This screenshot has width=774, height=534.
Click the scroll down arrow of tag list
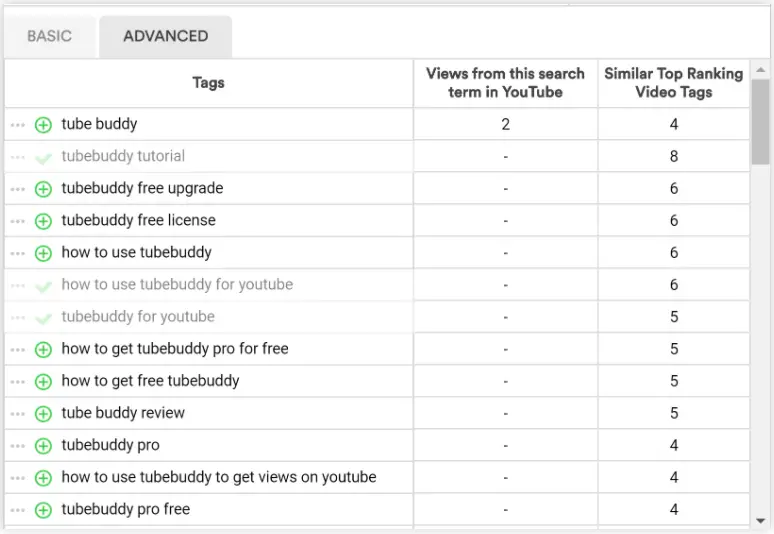(761, 521)
